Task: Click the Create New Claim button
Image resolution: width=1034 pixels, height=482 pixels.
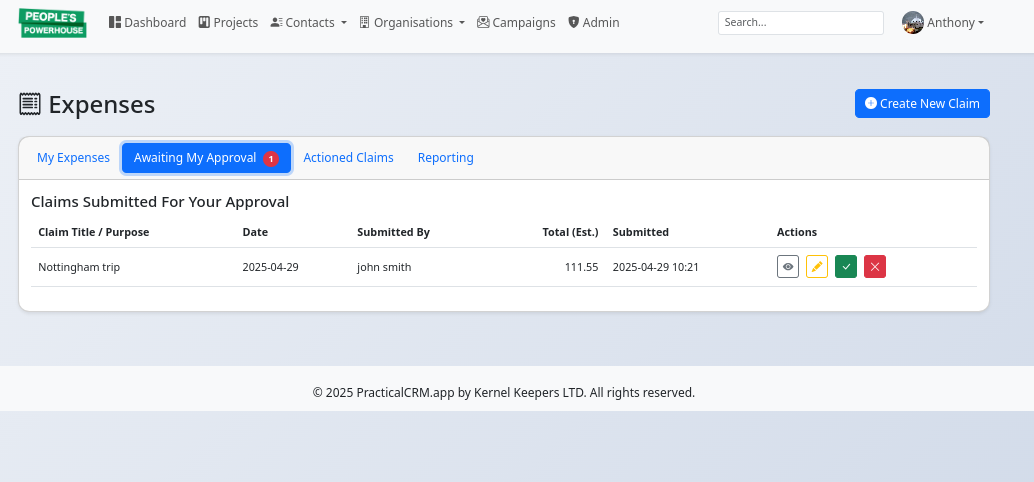Action: (x=922, y=104)
